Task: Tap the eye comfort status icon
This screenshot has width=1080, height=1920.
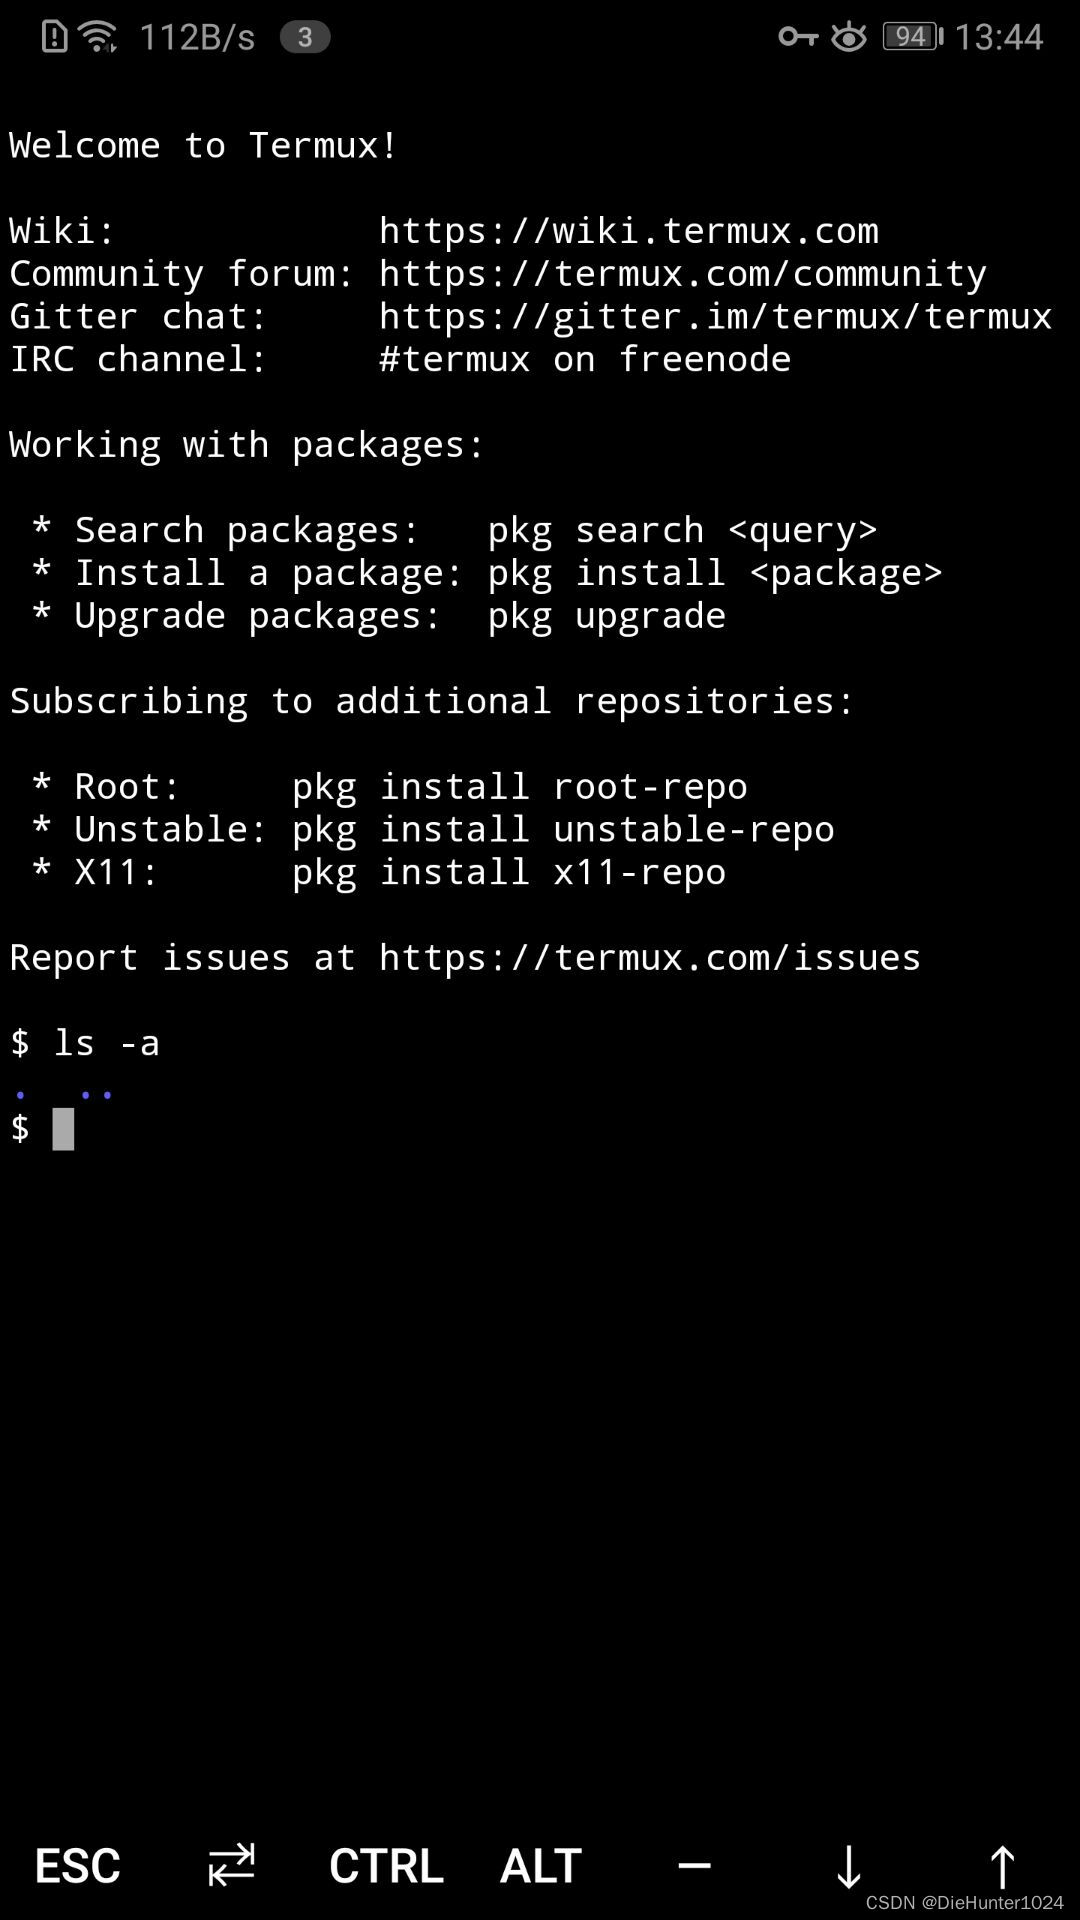Action: [849, 37]
